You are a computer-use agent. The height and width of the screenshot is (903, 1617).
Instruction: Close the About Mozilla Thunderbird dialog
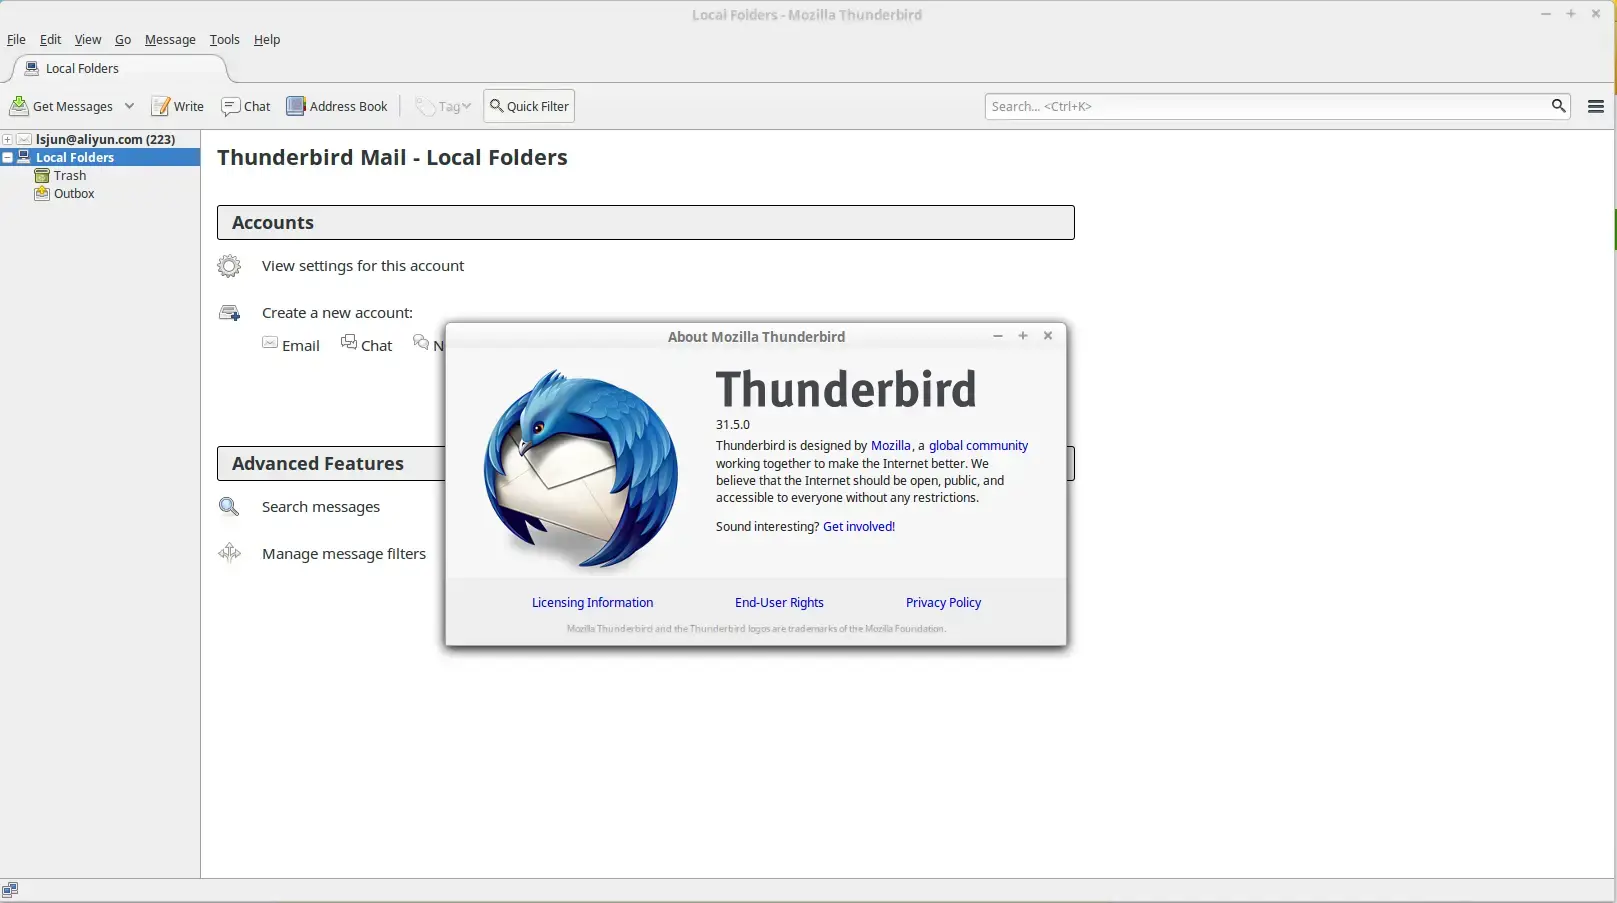click(x=1048, y=336)
